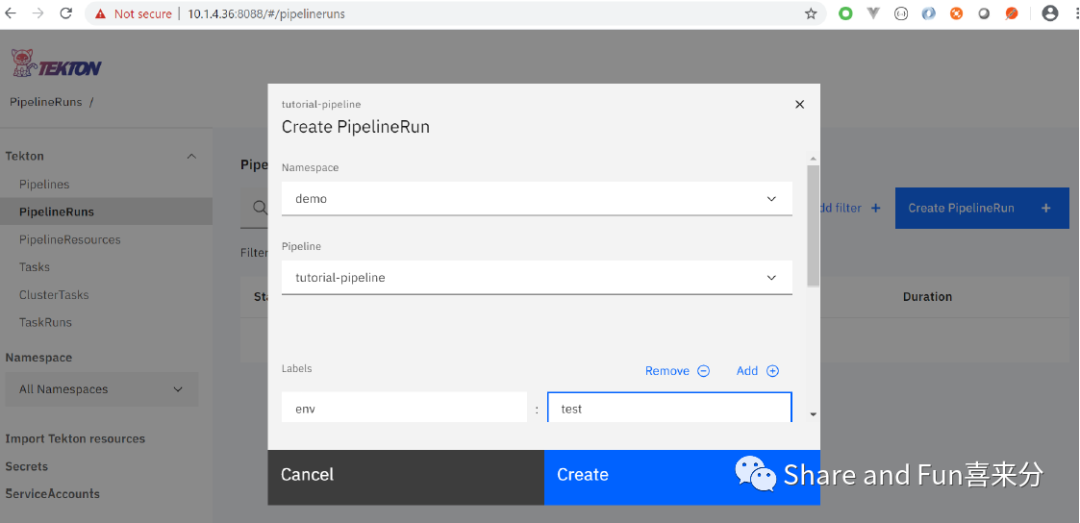
Task: Collapse the Tekton sidebar section
Action: pyautogui.click(x=191, y=156)
